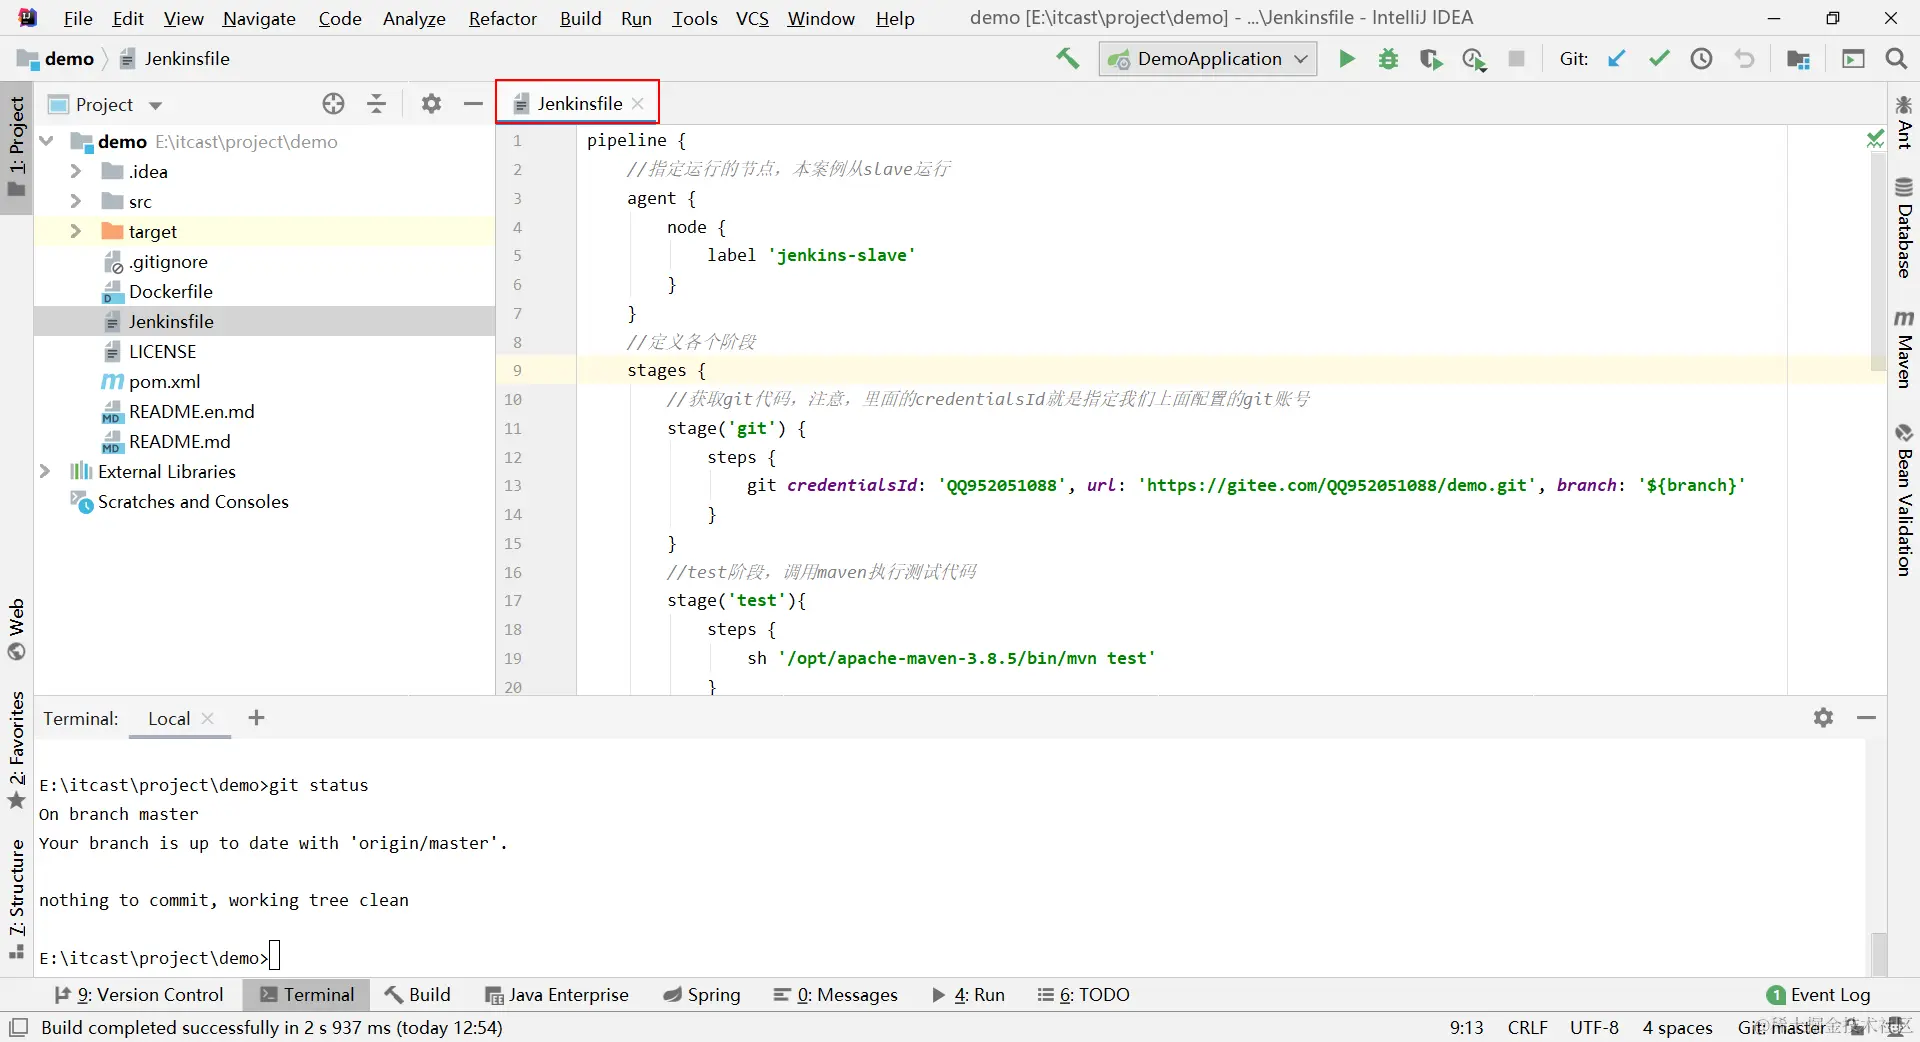Expand the src folder
This screenshot has width=1920, height=1042.
(x=75, y=201)
